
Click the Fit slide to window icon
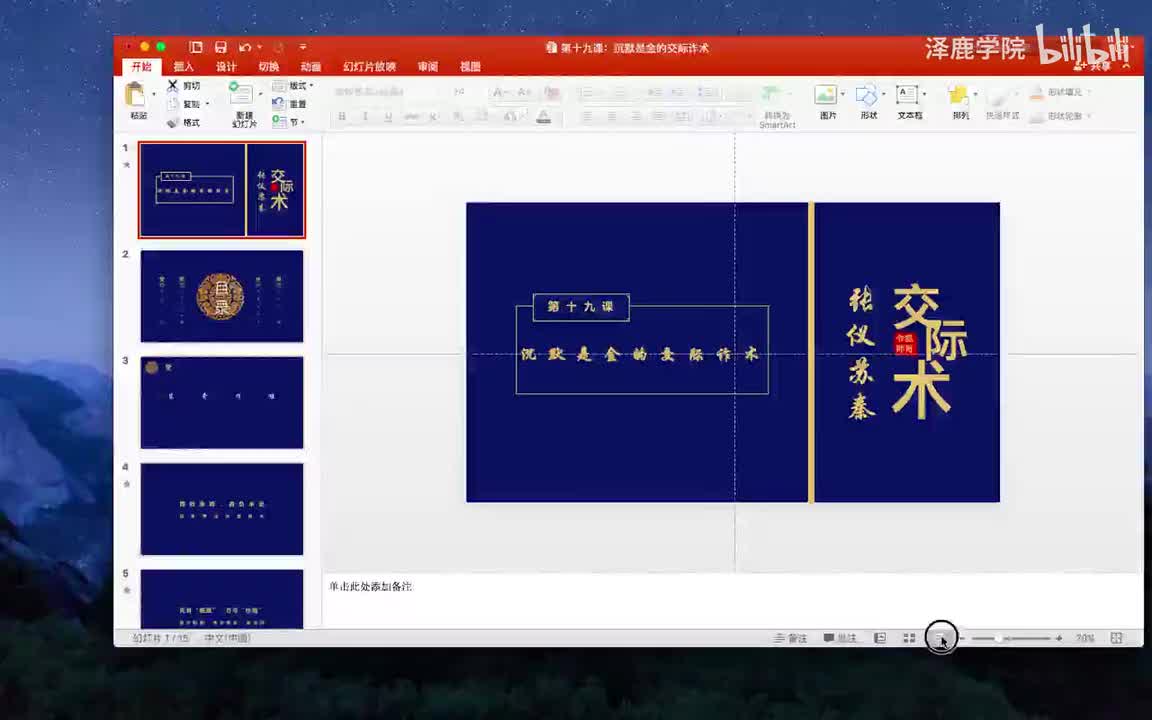(x=1117, y=638)
